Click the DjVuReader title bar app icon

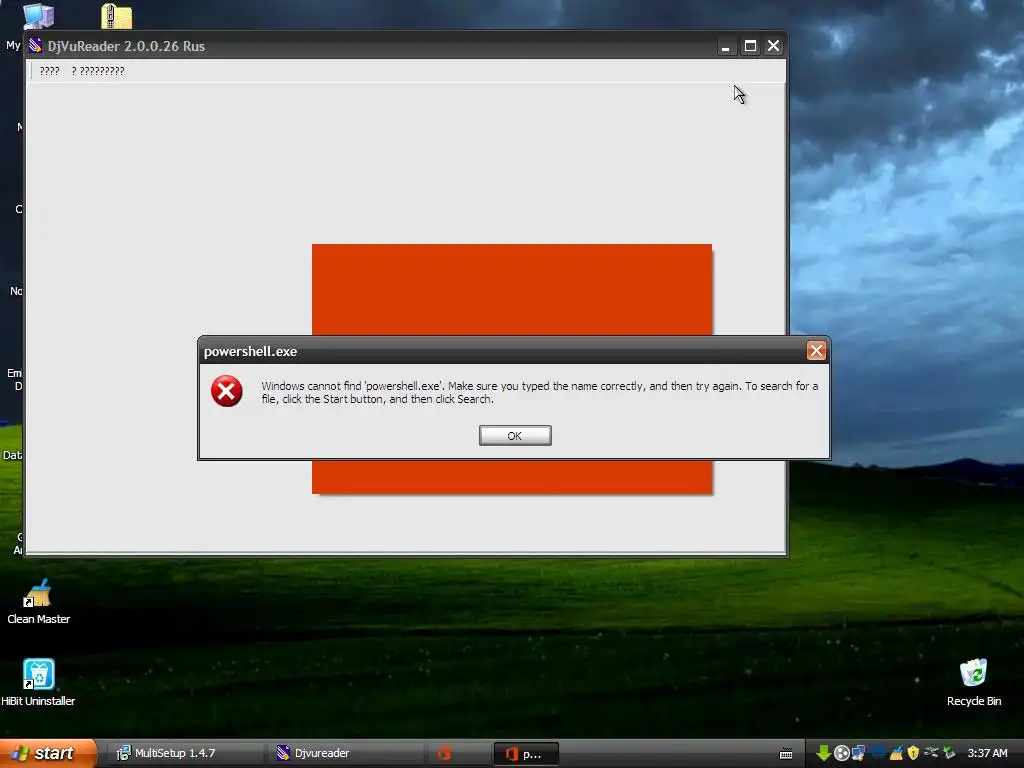pos(35,46)
